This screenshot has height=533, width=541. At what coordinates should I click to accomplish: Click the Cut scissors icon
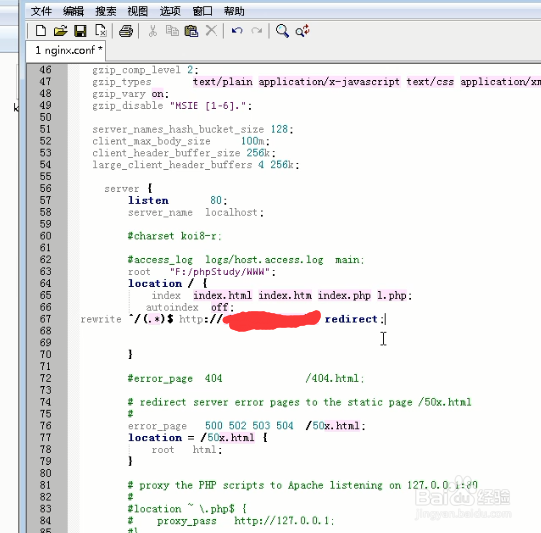(153, 31)
